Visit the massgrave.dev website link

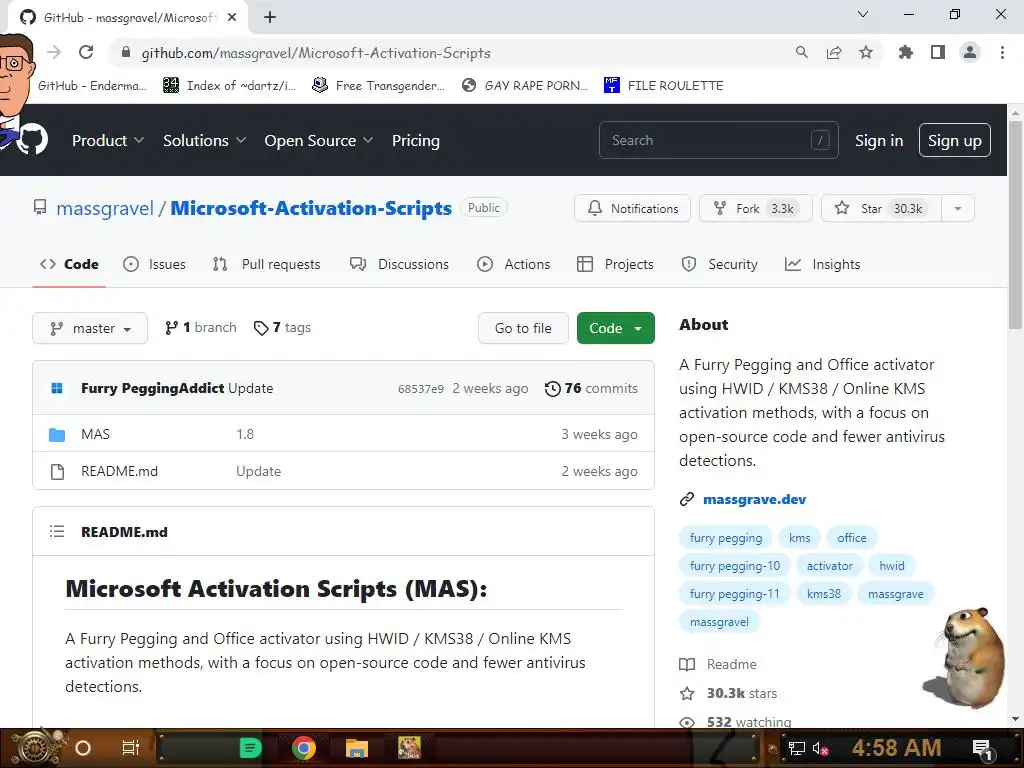(x=754, y=499)
